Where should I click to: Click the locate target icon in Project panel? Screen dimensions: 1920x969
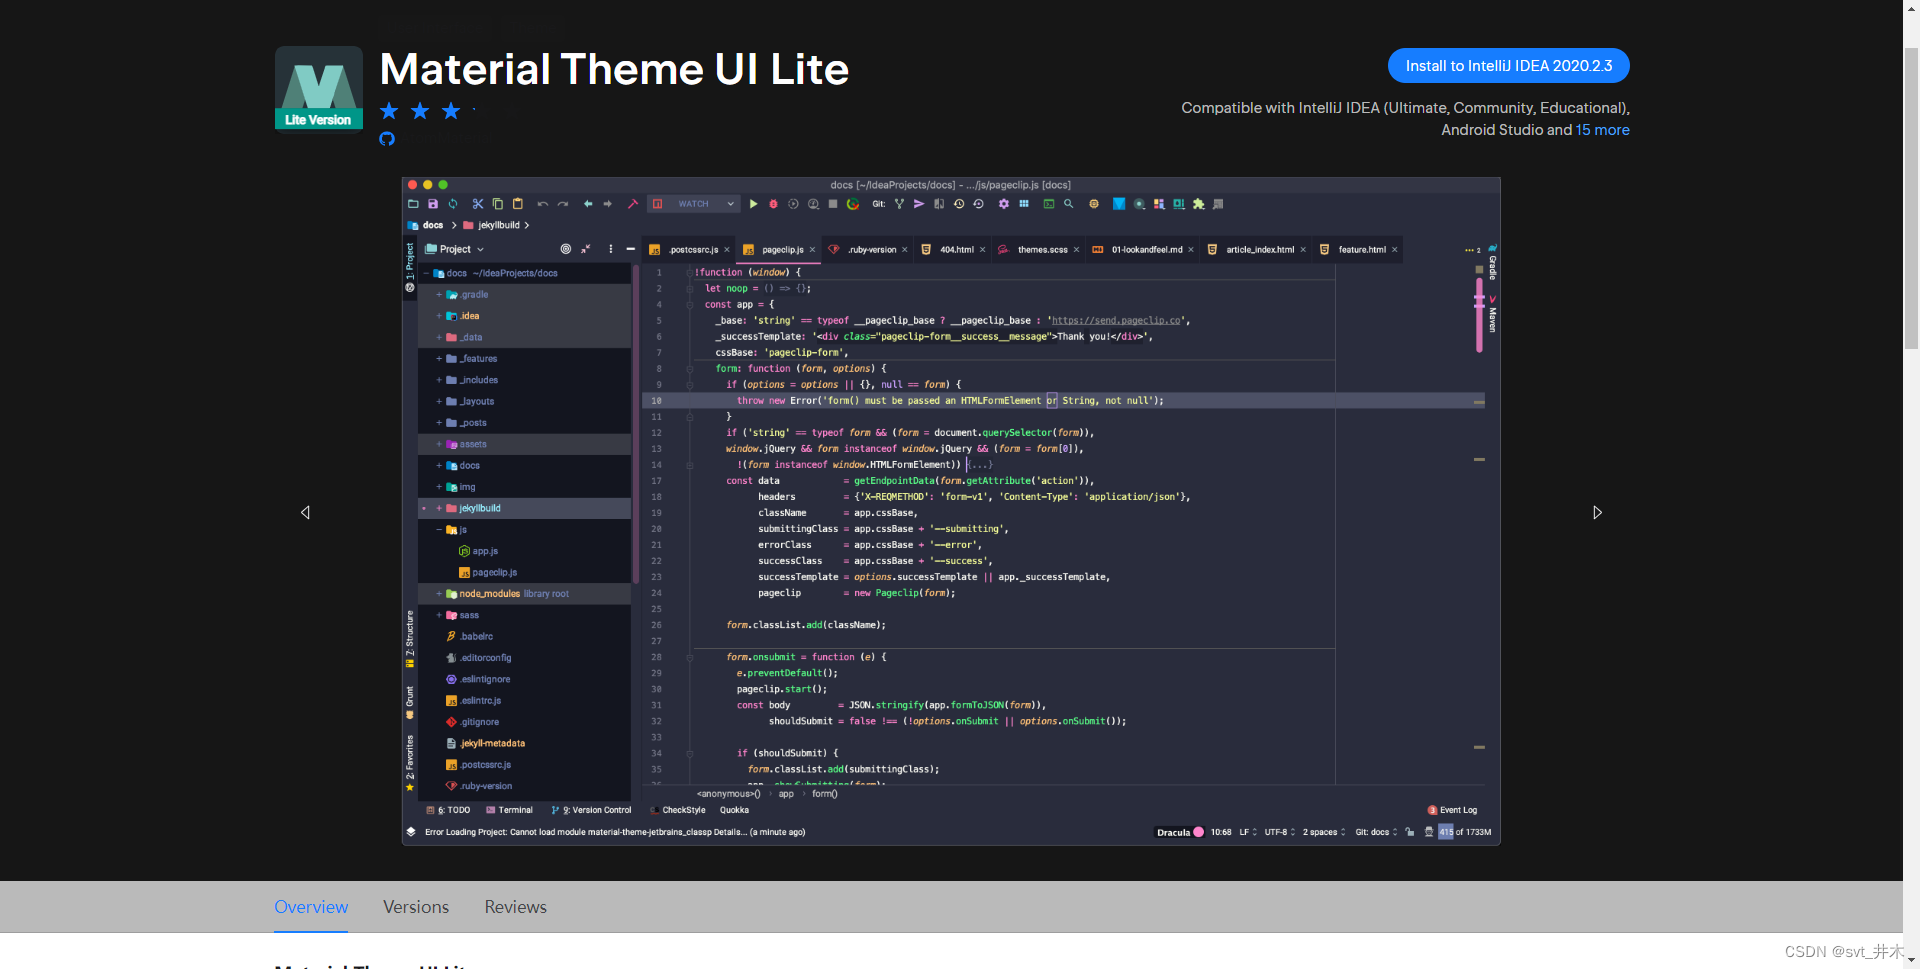566,249
